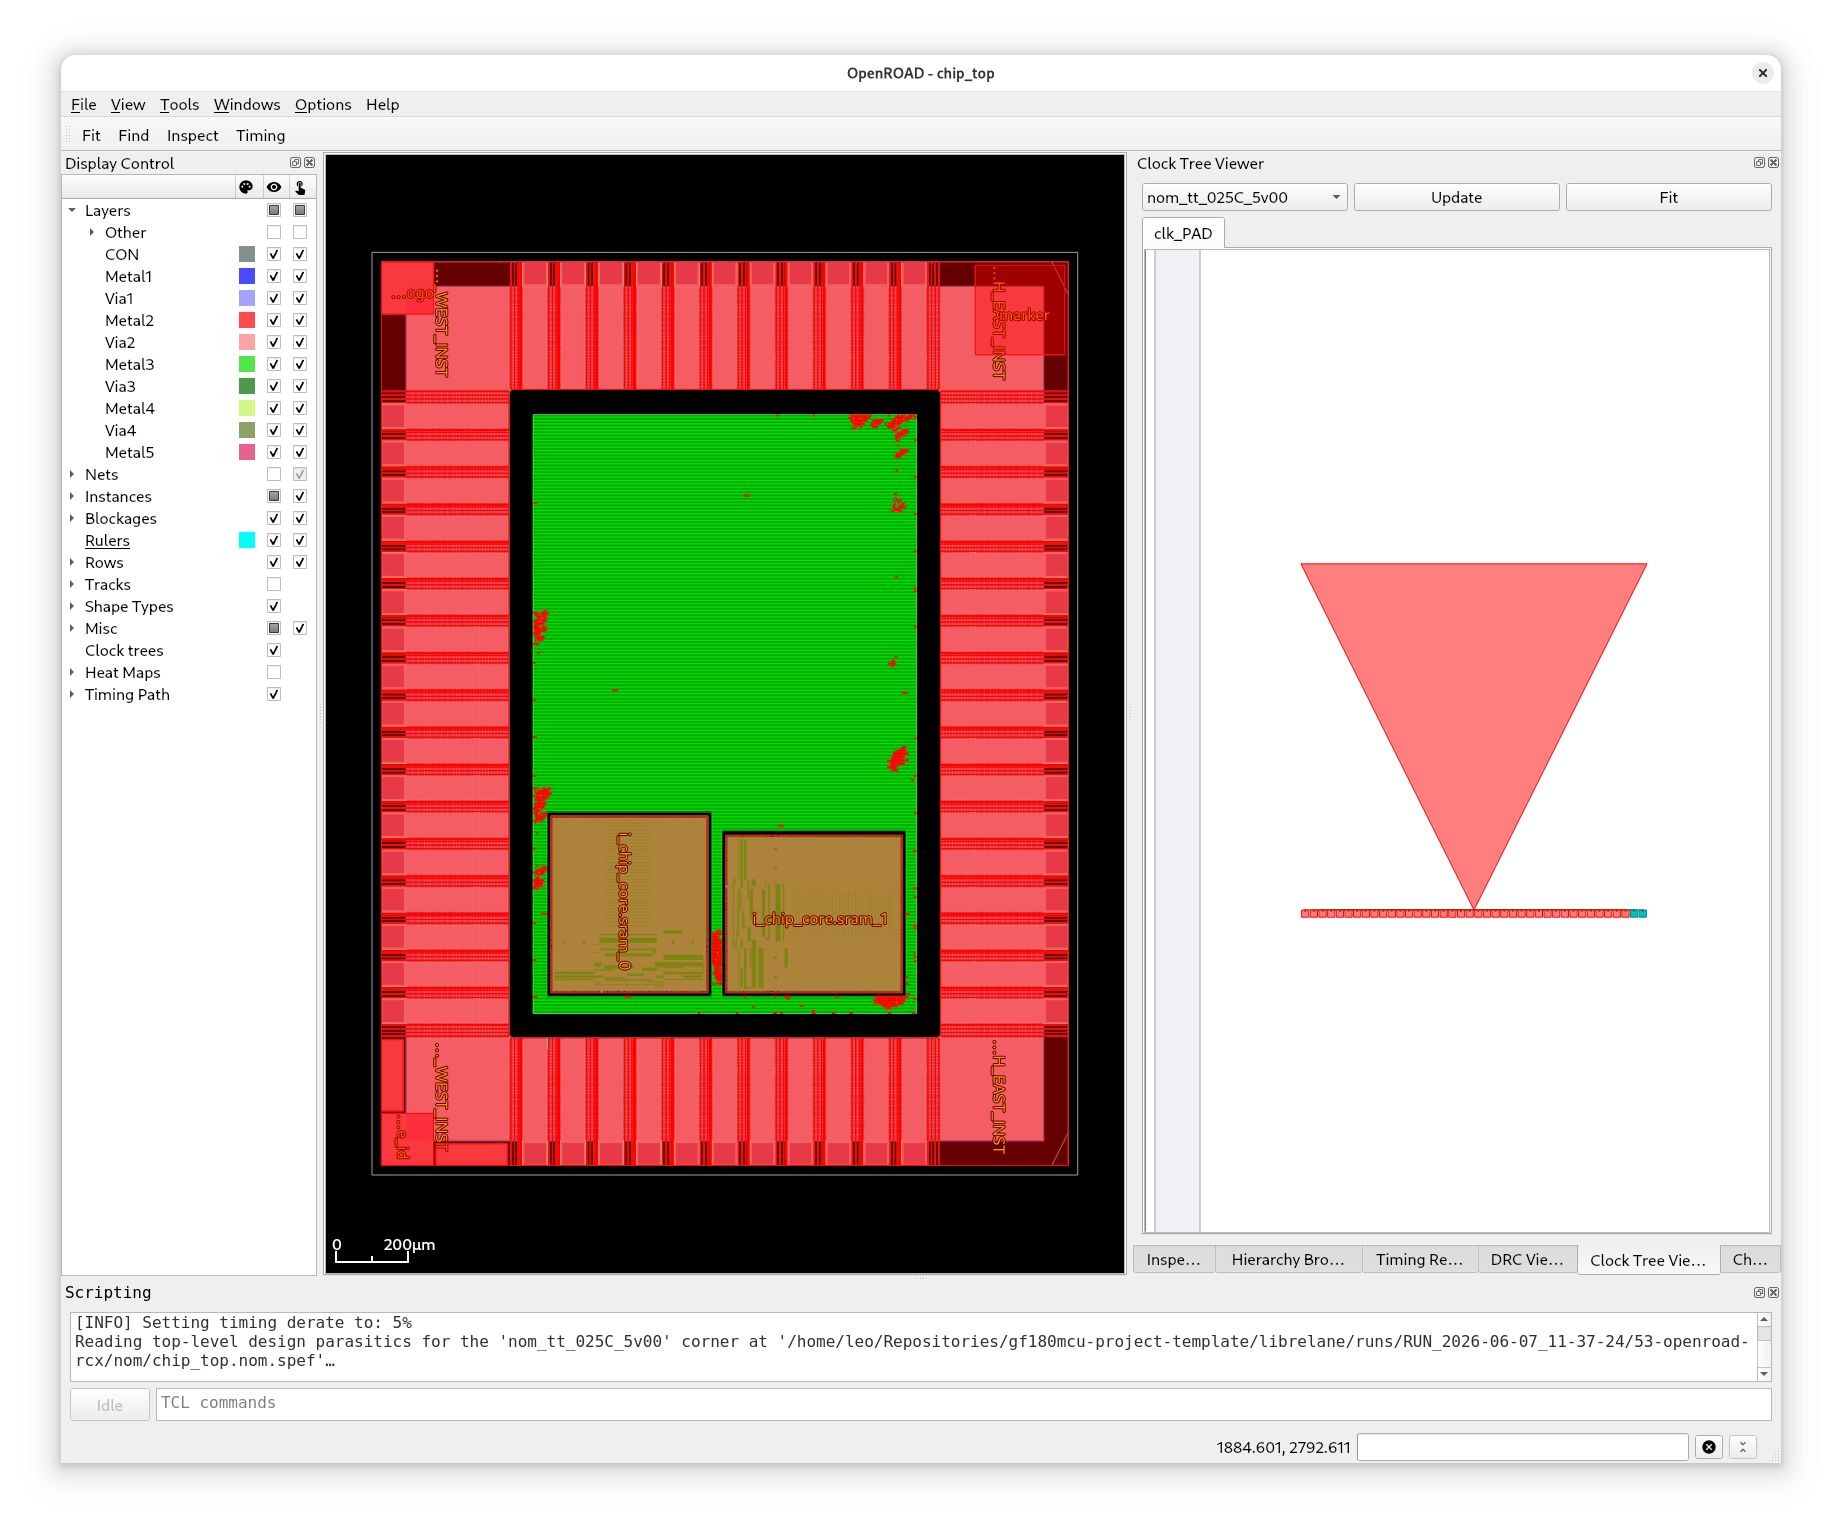Image resolution: width=1842 pixels, height=1530 pixels.
Task: Click the selectable pointer column icon
Action: (300, 187)
